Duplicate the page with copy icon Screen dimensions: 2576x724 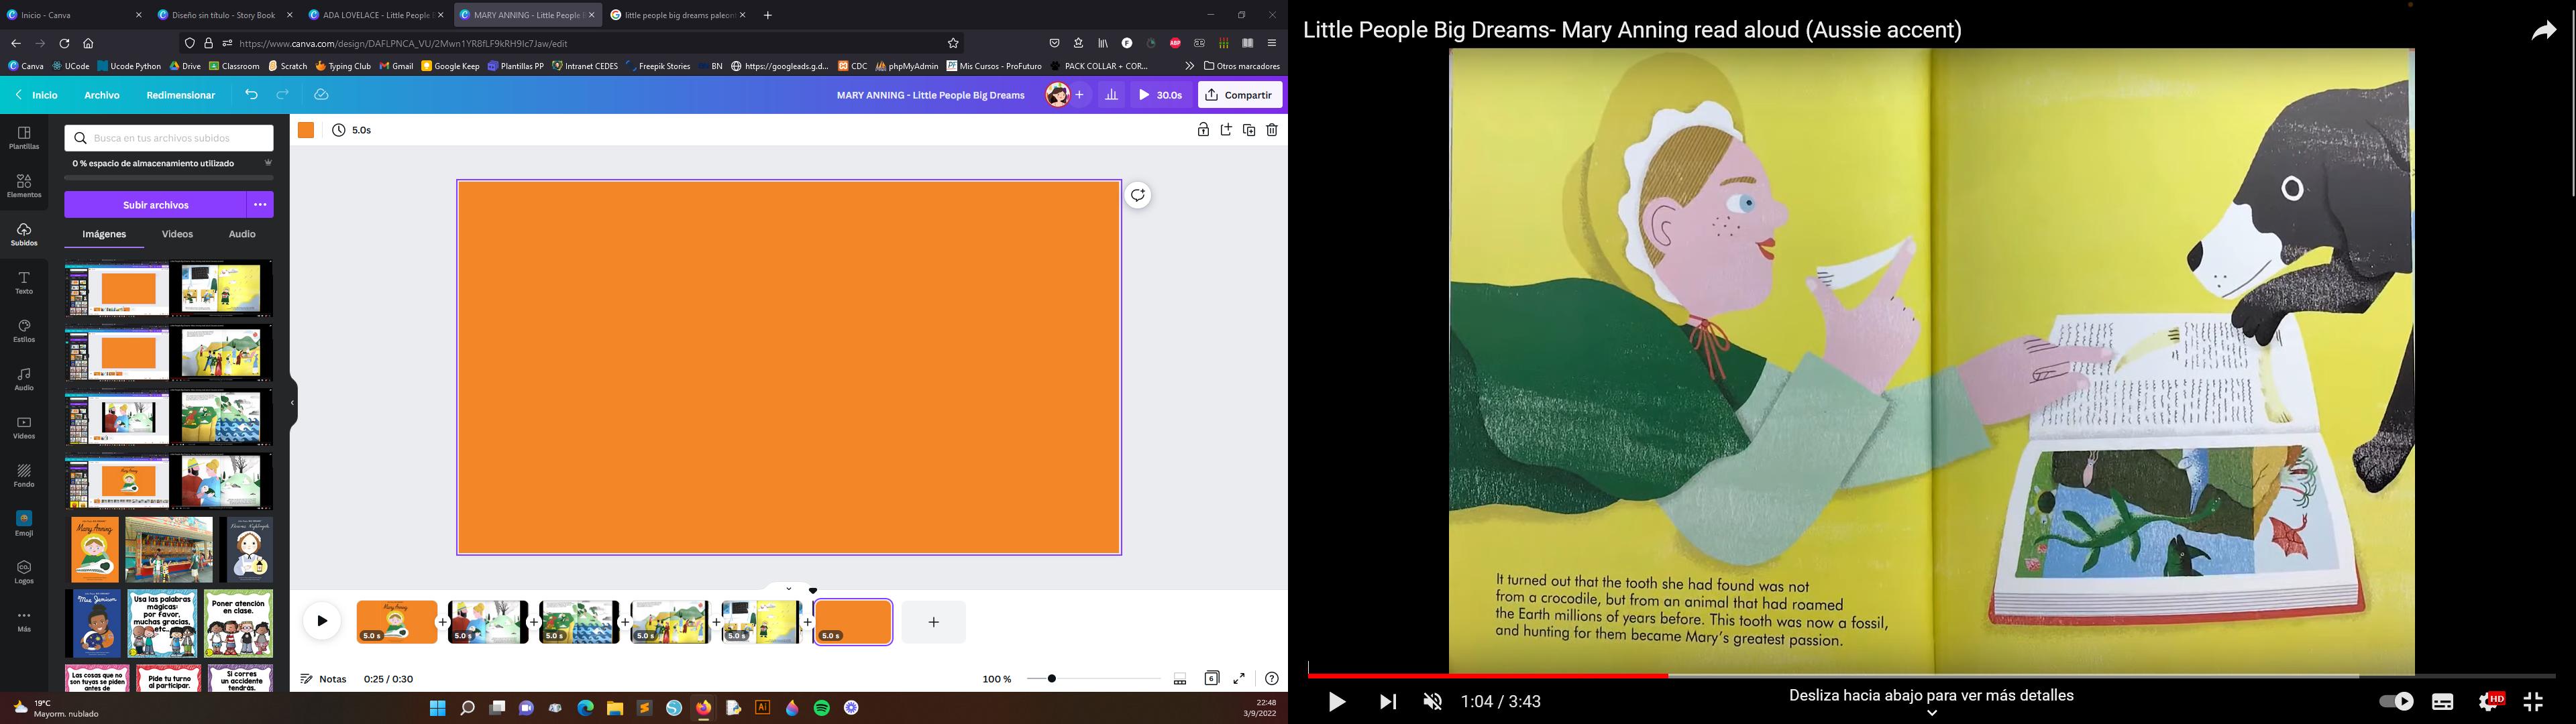[x=1249, y=130]
